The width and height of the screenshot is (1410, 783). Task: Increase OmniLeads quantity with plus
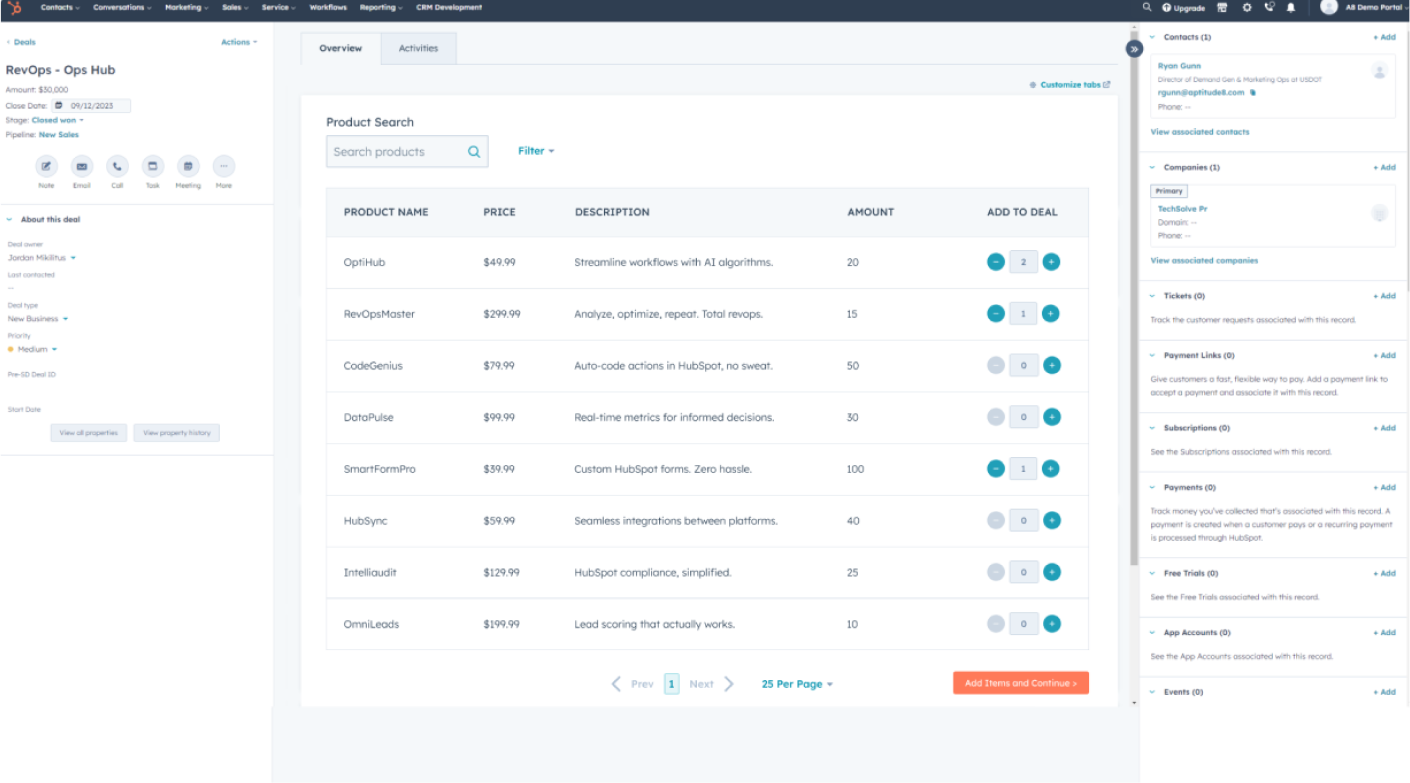click(1051, 623)
